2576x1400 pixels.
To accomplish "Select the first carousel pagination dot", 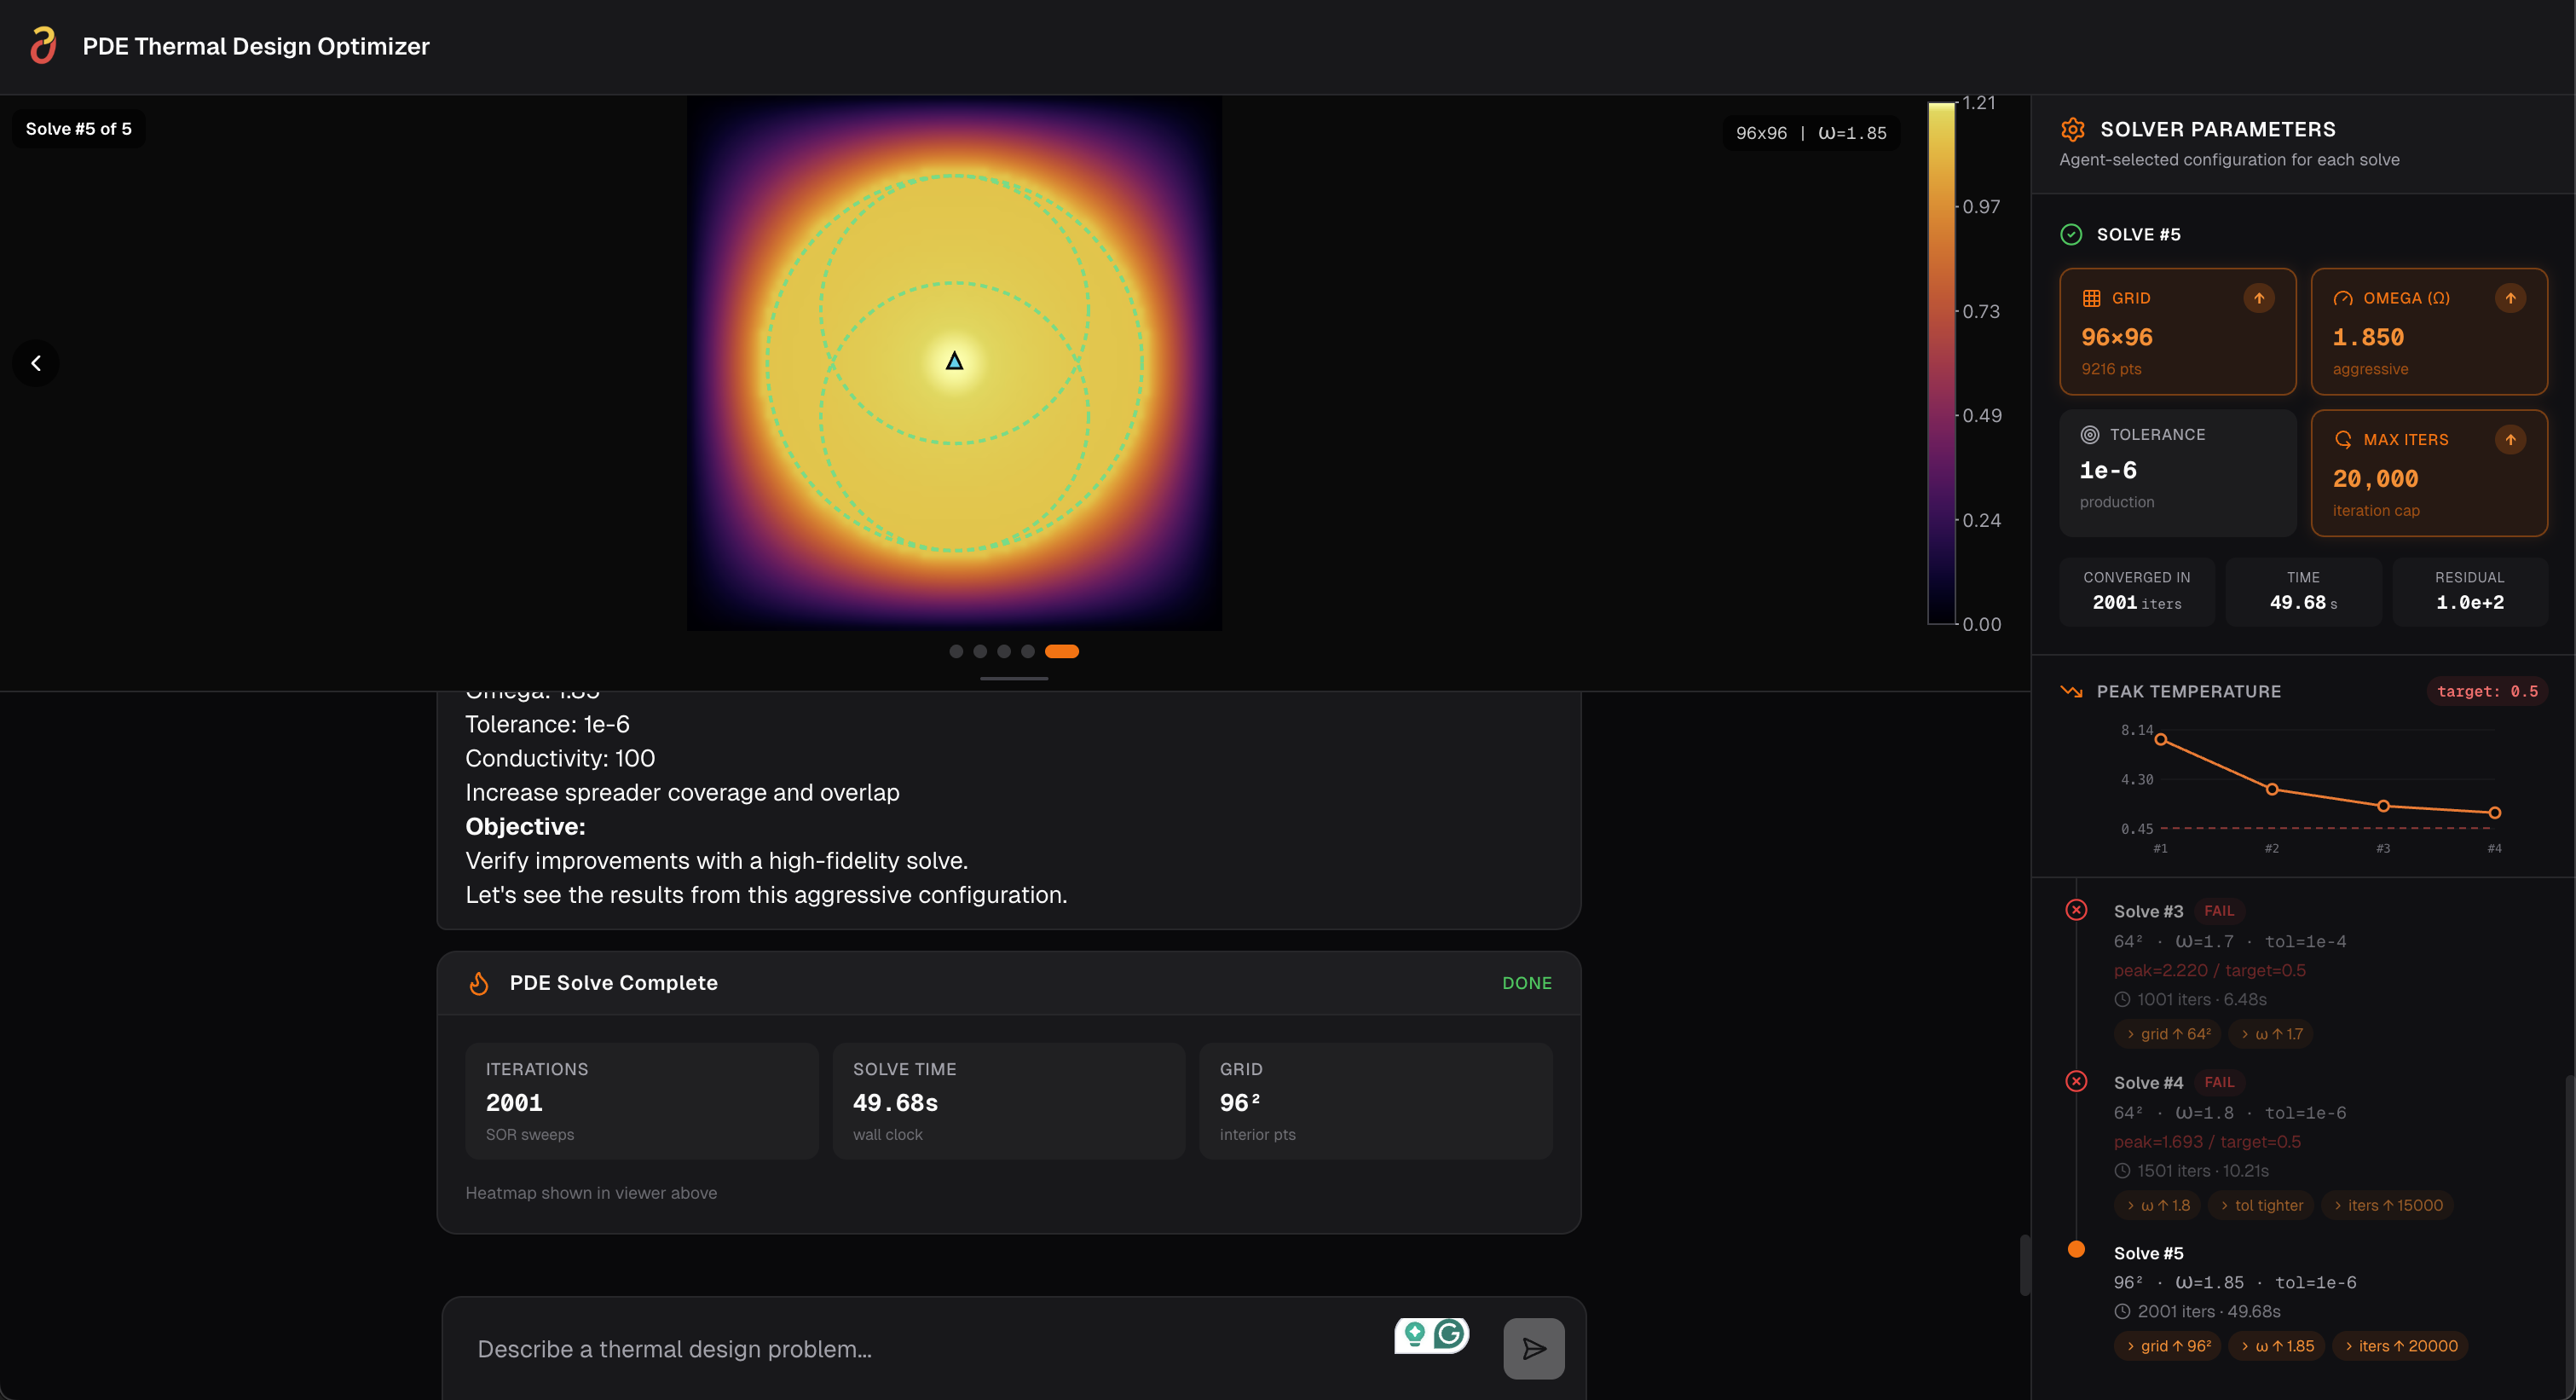I will [956, 651].
